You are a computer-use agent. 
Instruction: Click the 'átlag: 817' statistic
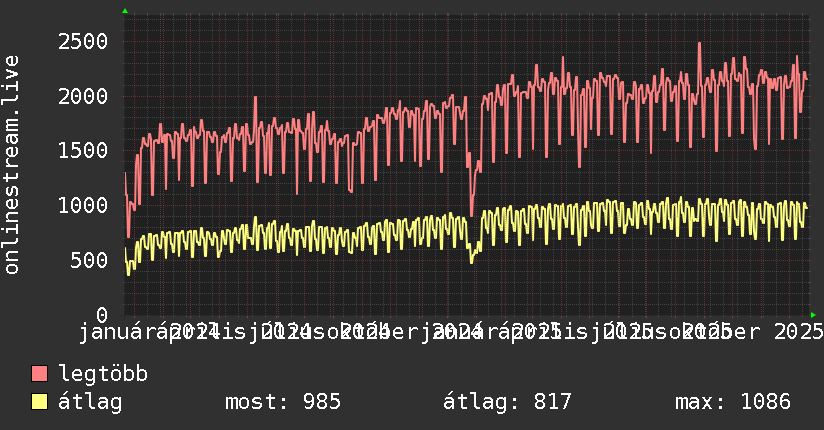(507, 402)
